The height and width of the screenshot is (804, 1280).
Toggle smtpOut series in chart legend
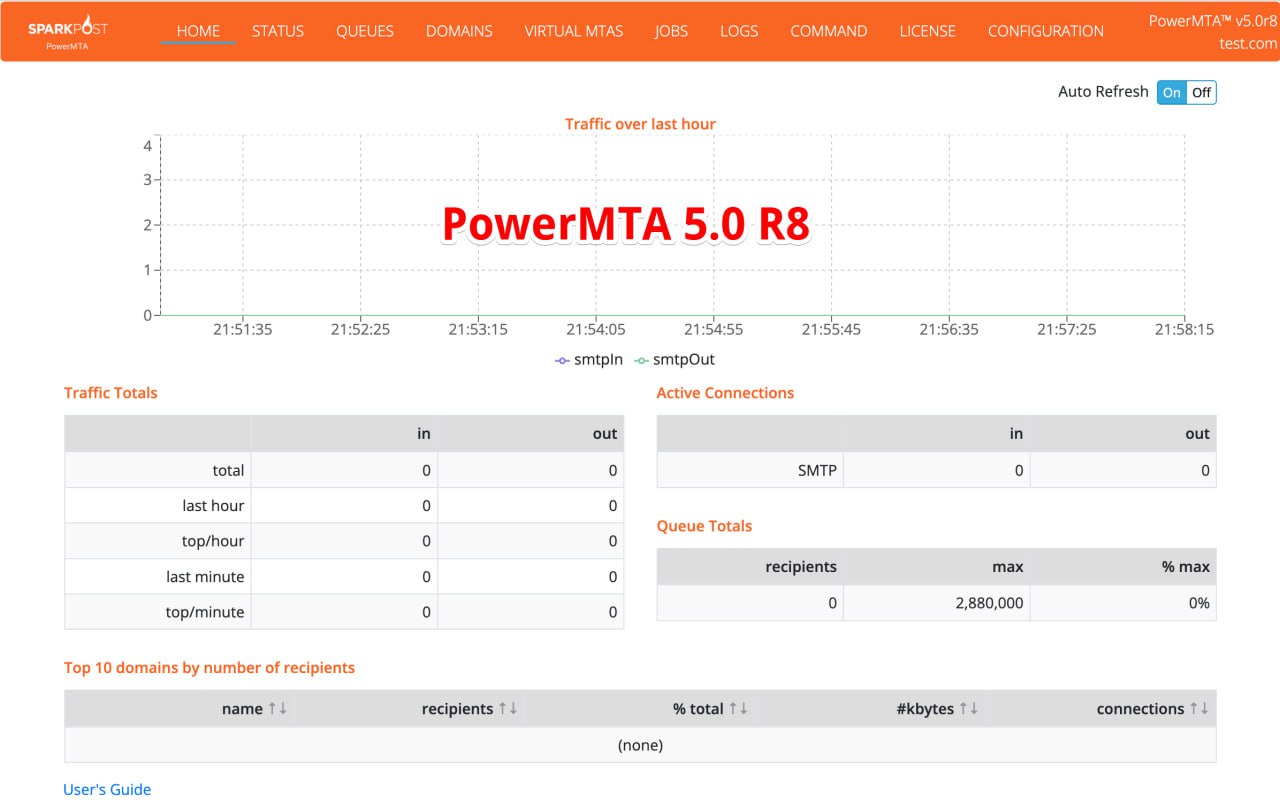(675, 359)
